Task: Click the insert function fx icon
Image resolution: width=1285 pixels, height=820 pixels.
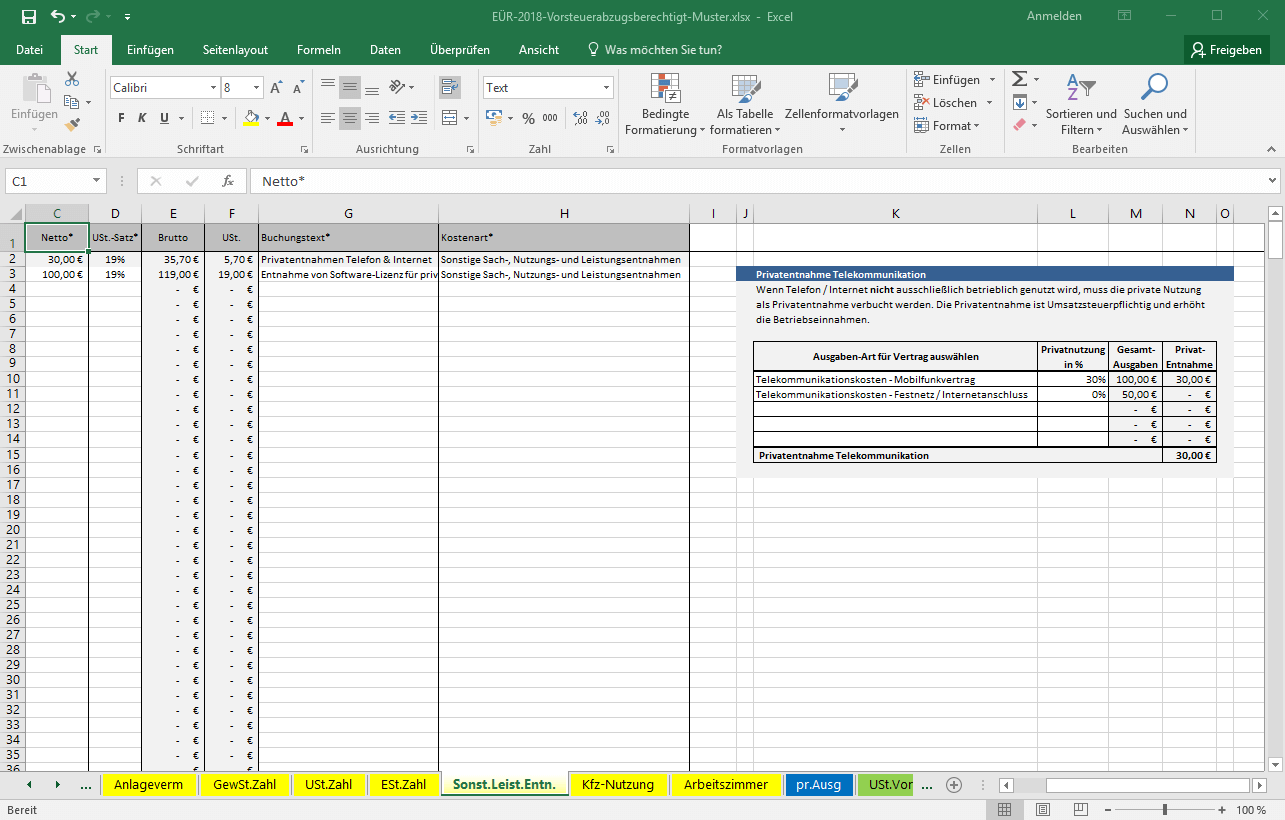Action: click(x=228, y=181)
